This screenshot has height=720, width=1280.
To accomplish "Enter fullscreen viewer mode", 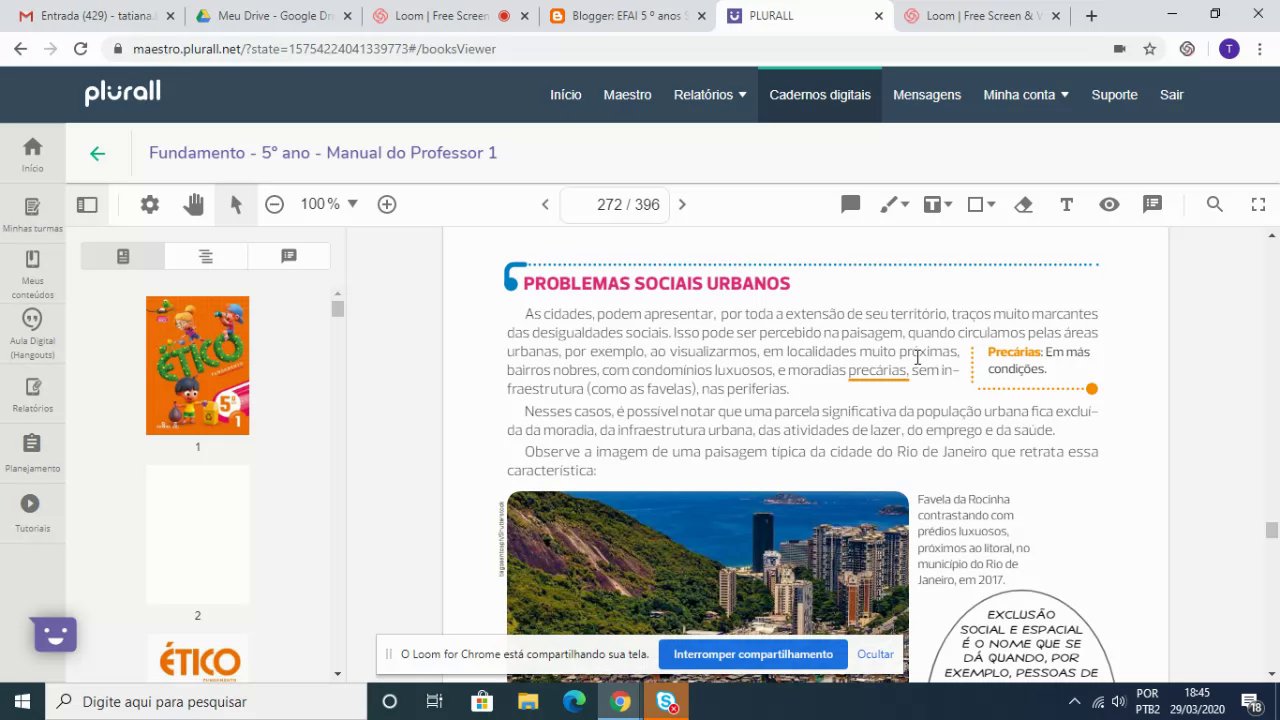I will [x=1258, y=204].
